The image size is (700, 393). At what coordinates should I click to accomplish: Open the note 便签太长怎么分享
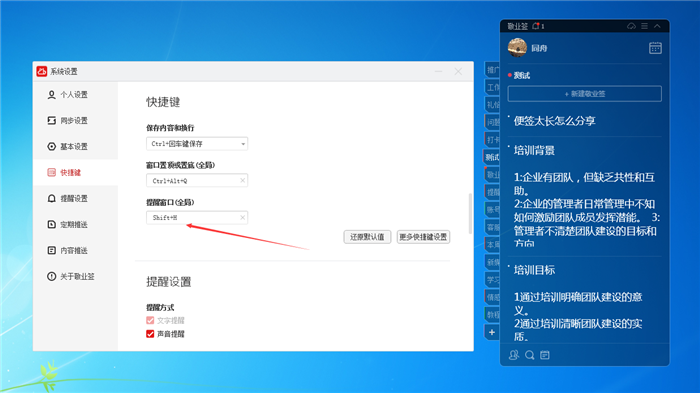pyautogui.click(x=554, y=121)
